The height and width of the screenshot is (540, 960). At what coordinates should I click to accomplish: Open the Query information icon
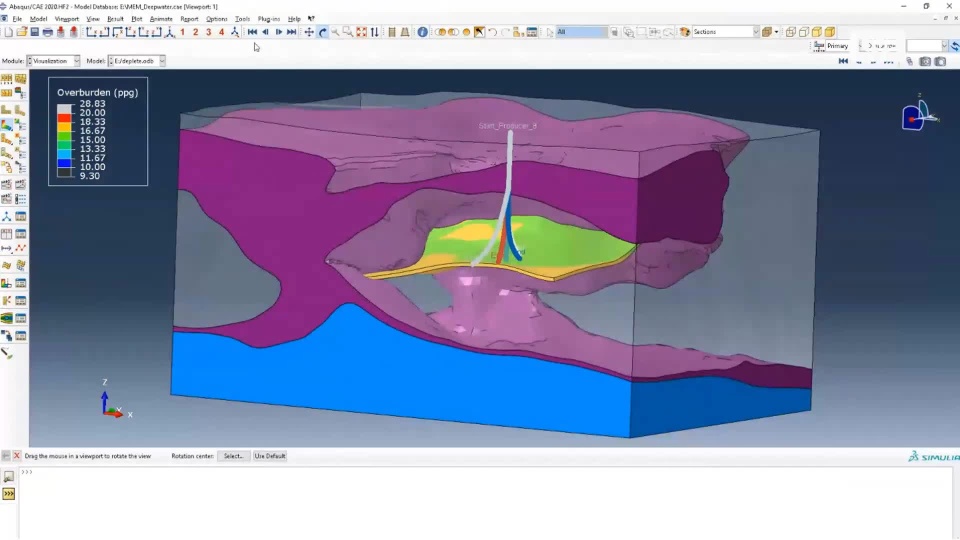coord(422,32)
